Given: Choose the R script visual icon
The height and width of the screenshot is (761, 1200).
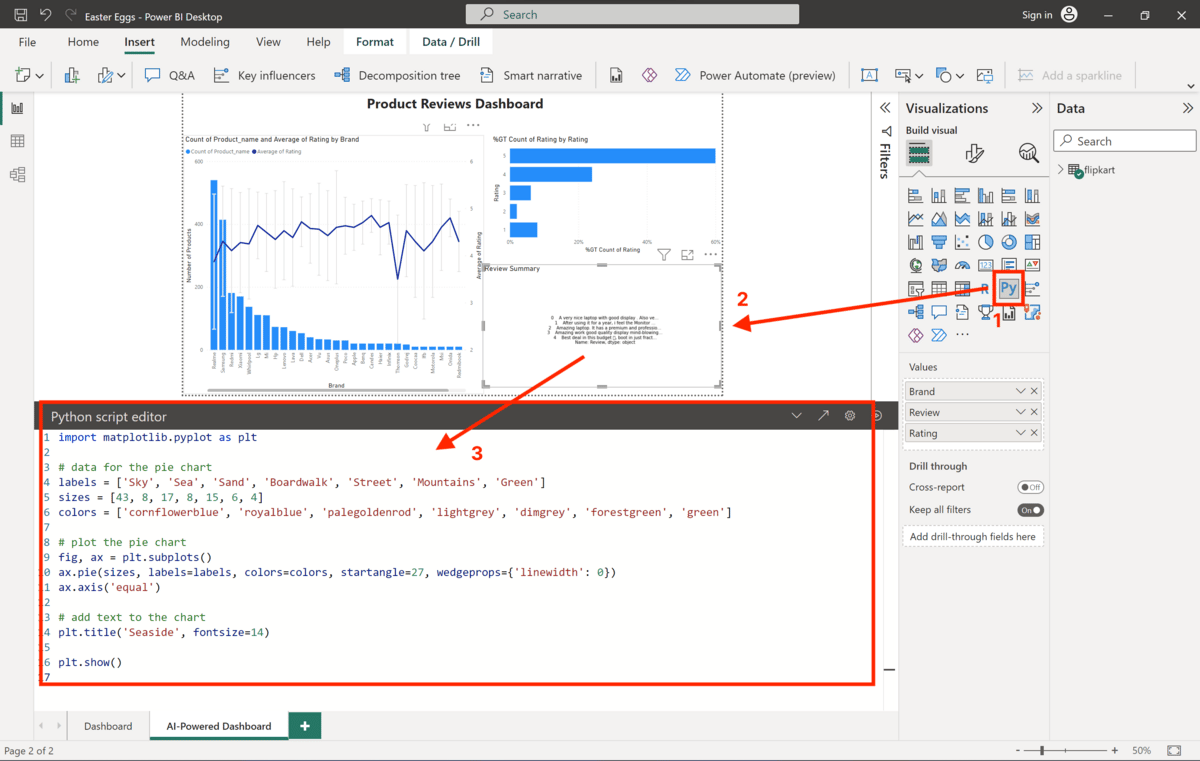Looking at the screenshot, I should click(x=985, y=289).
